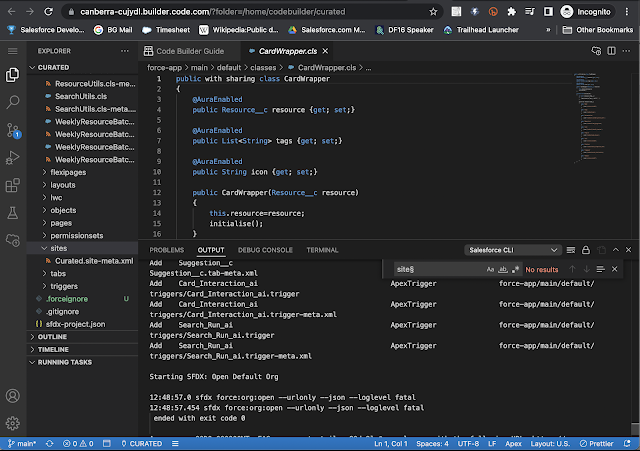This screenshot has width=640, height=451.
Task: Open the Accounts icon in activity bar
Action: 13,396
